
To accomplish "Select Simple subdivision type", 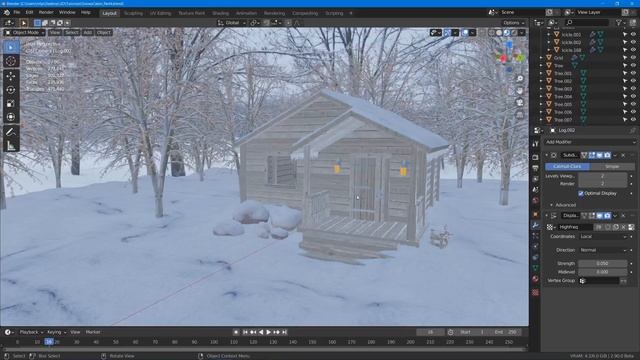I will coord(612,167).
